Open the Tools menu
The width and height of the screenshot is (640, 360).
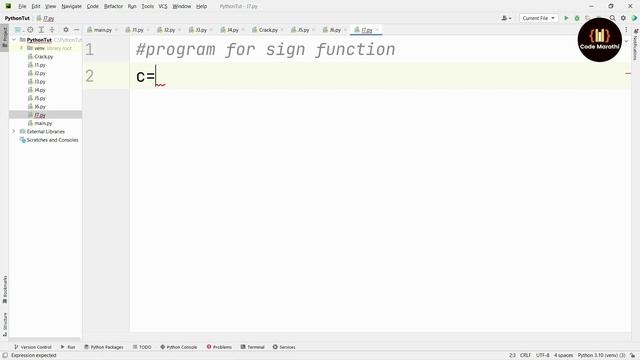coord(147,6)
